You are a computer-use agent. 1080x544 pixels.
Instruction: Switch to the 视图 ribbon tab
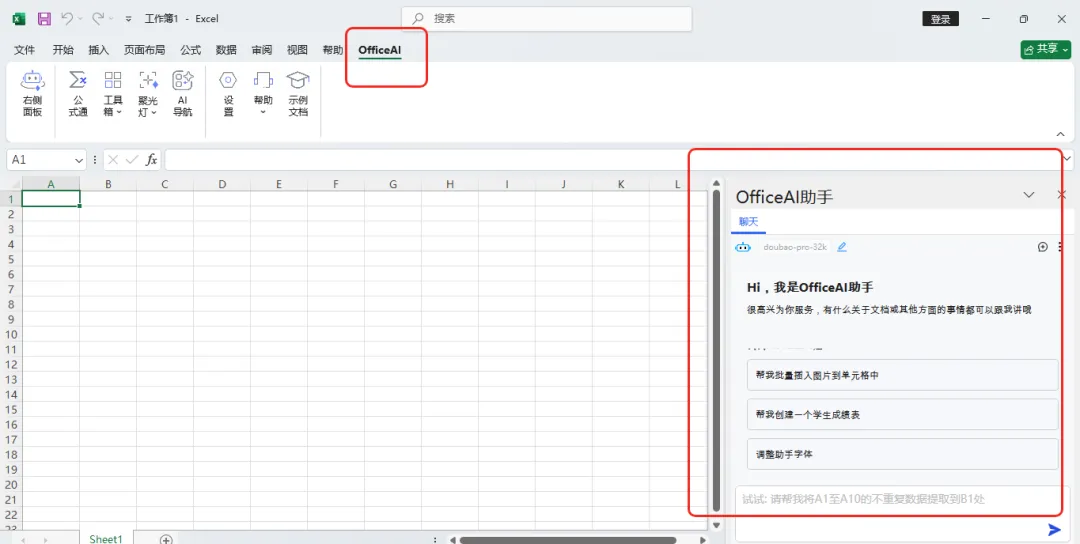298,50
